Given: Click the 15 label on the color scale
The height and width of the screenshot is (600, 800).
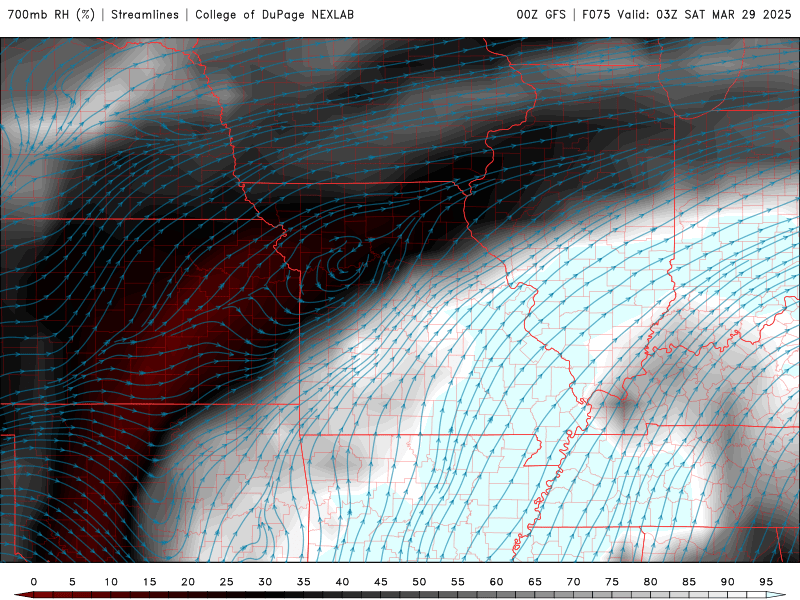Looking at the screenshot, I should tap(149, 582).
